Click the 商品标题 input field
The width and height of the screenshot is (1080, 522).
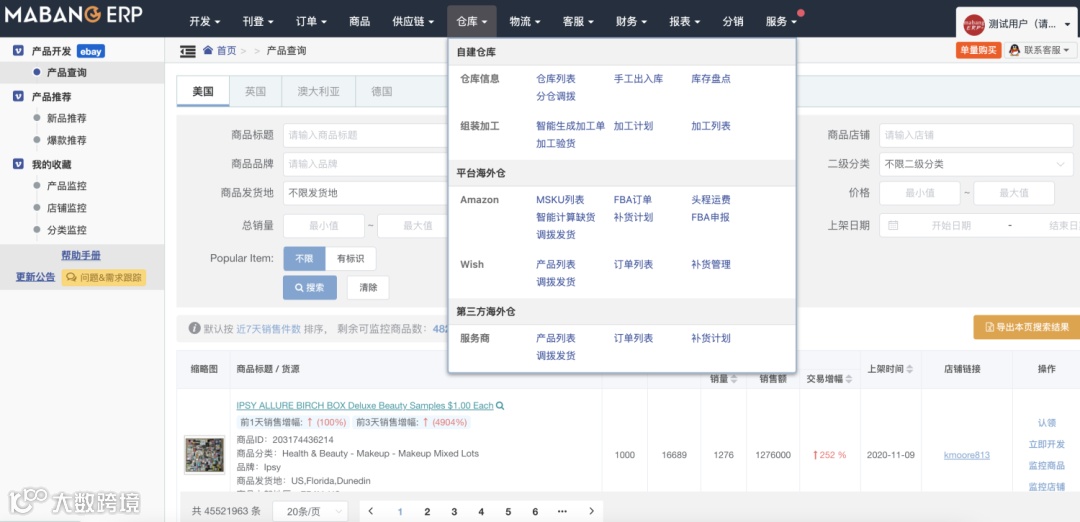click(x=366, y=135)
